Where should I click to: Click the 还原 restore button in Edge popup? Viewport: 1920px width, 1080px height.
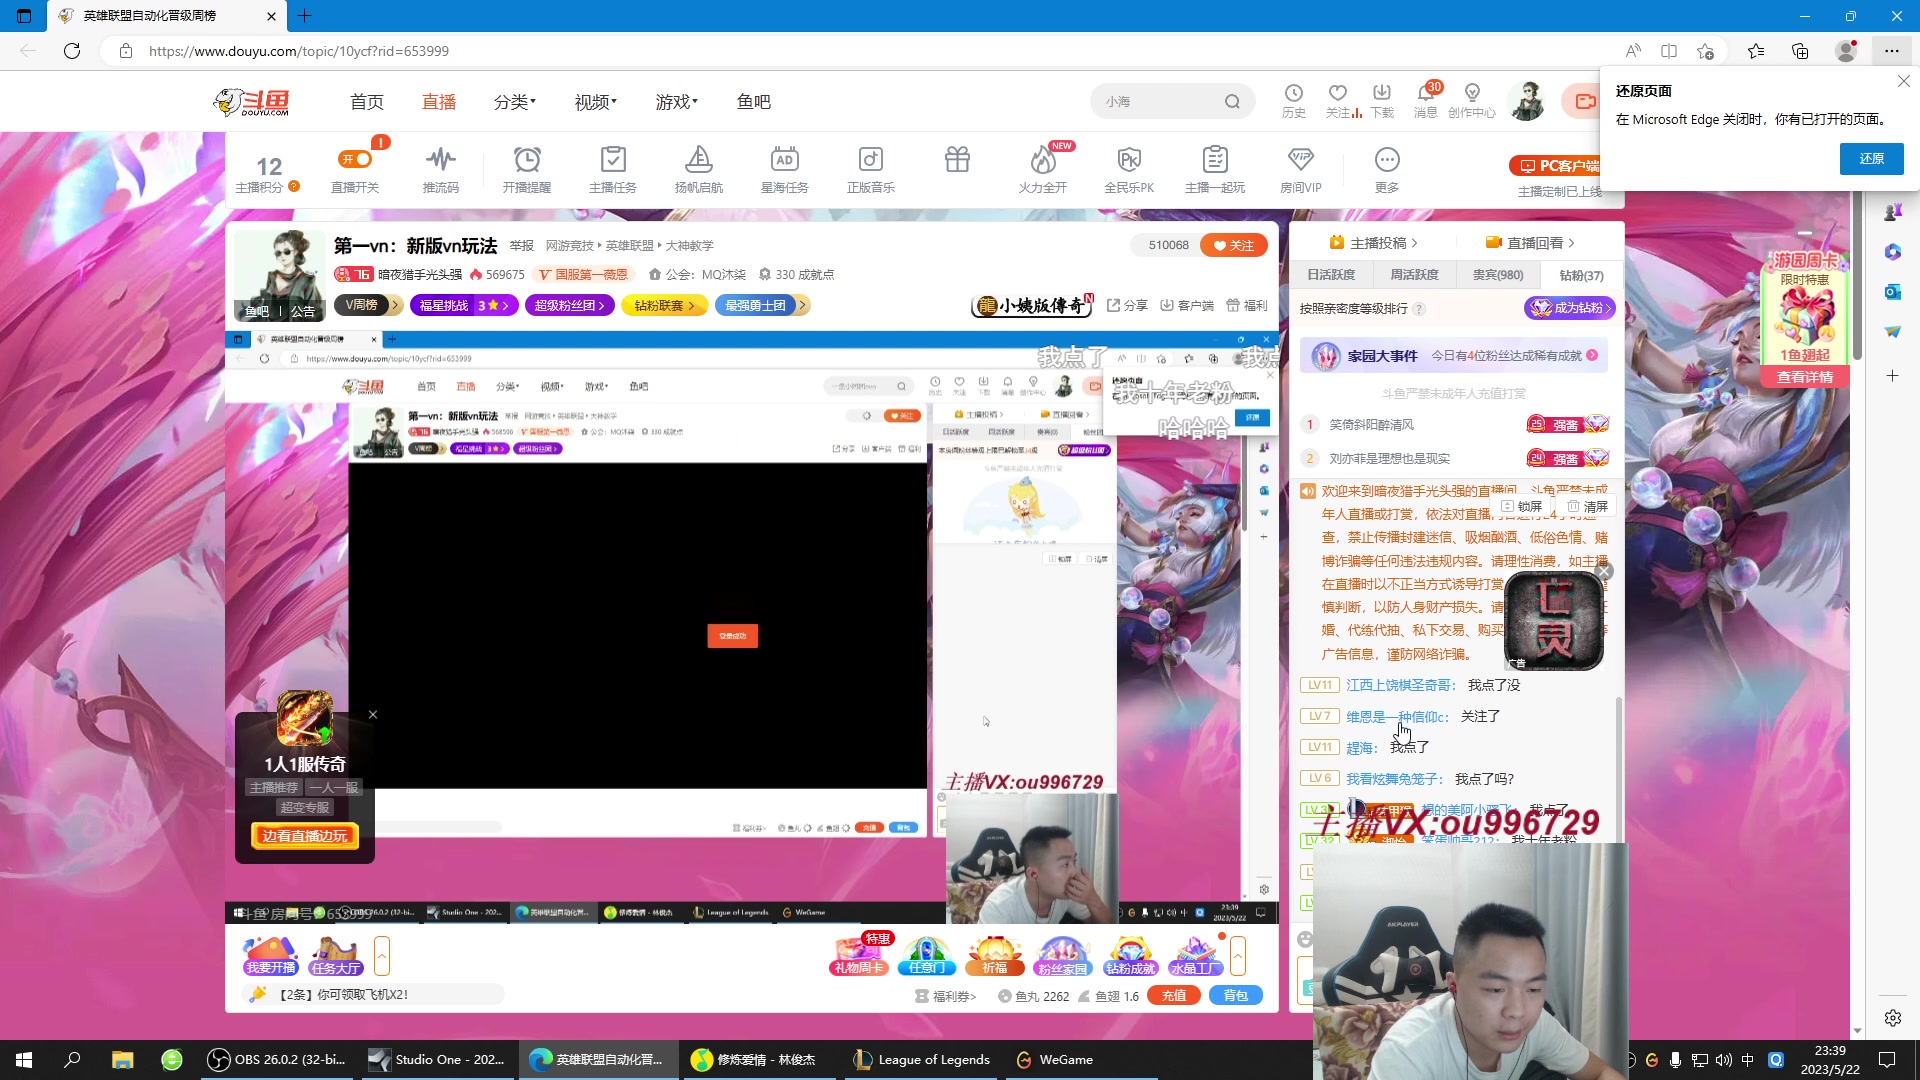[1871, 158]
